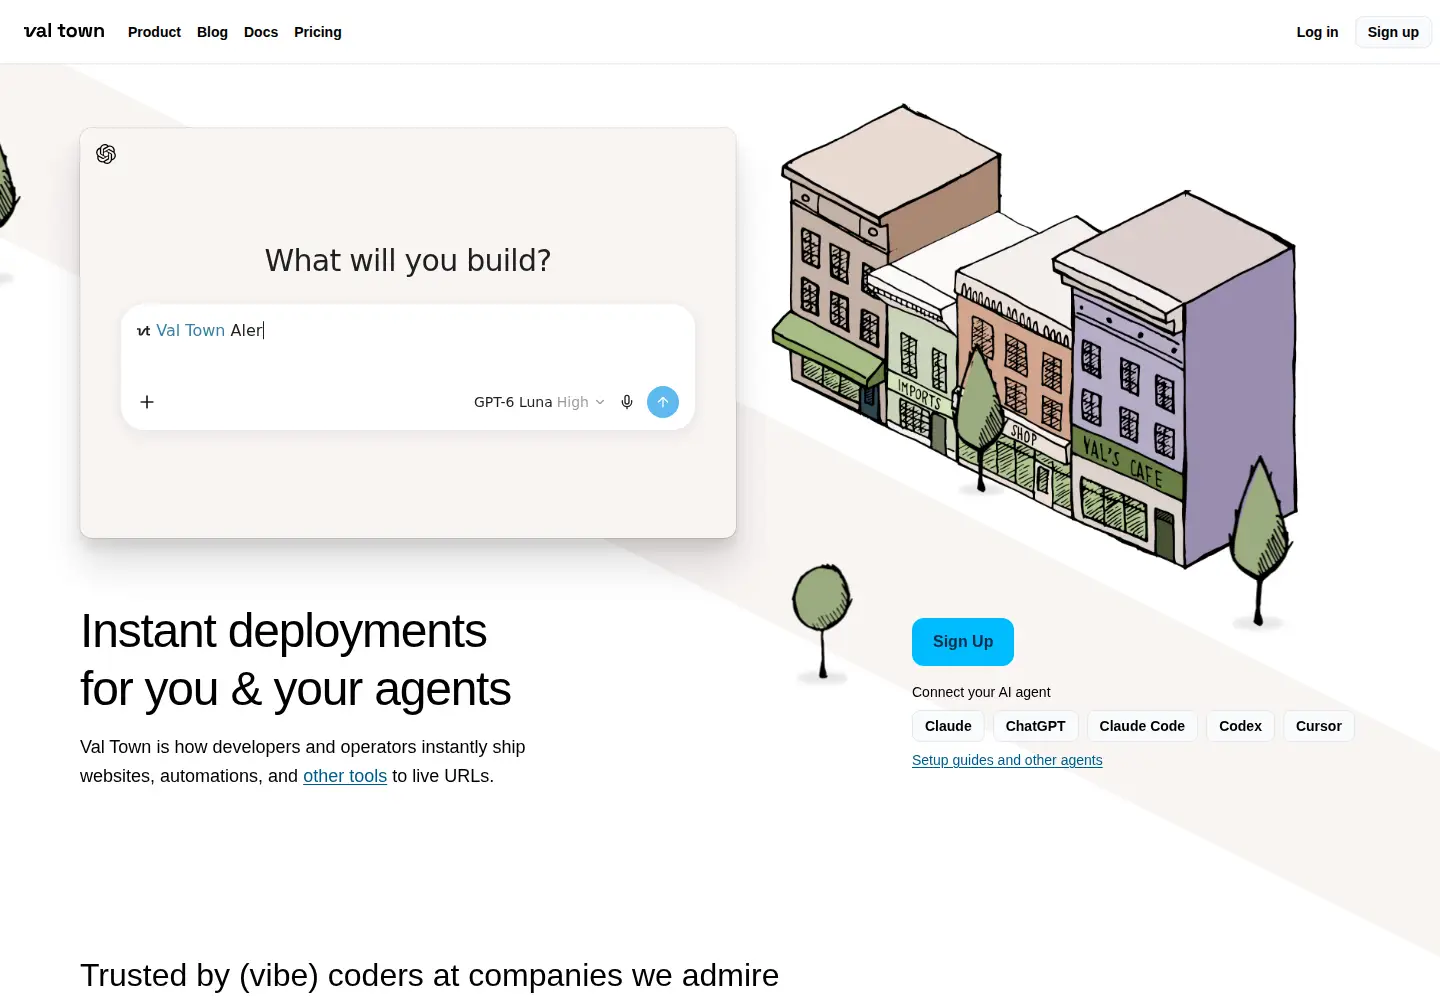Image resolution: width=1440 pixels, height=1000 pixels.
Task: Click the plus attachment icon in the prompt box
Action: pos(147,402)
